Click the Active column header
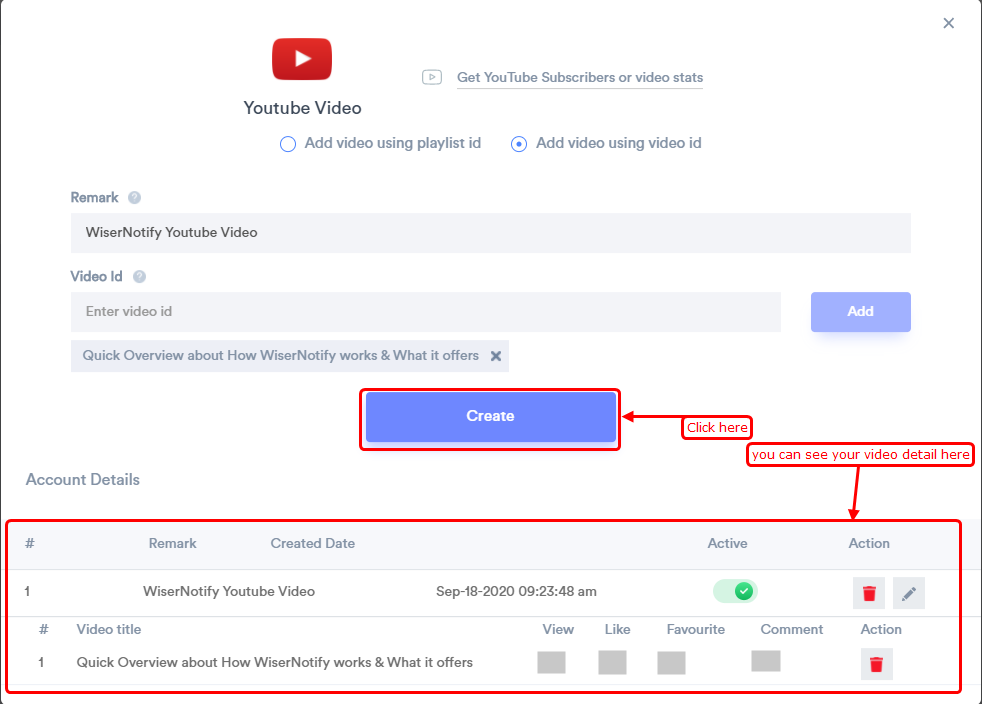 (x=727, y=543)
